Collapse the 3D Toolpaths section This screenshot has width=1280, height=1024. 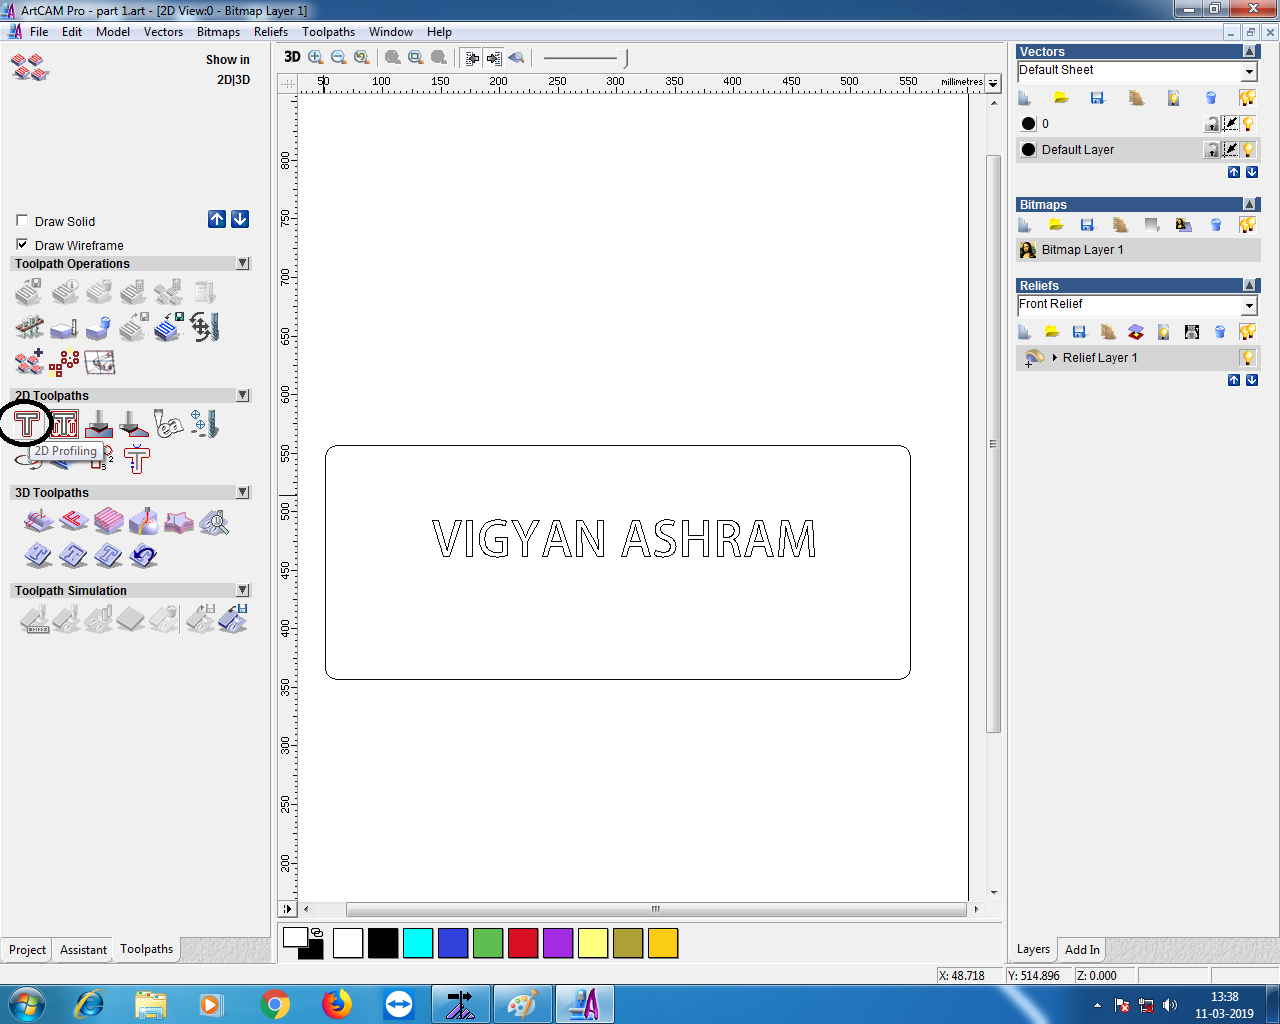[243, 492]
